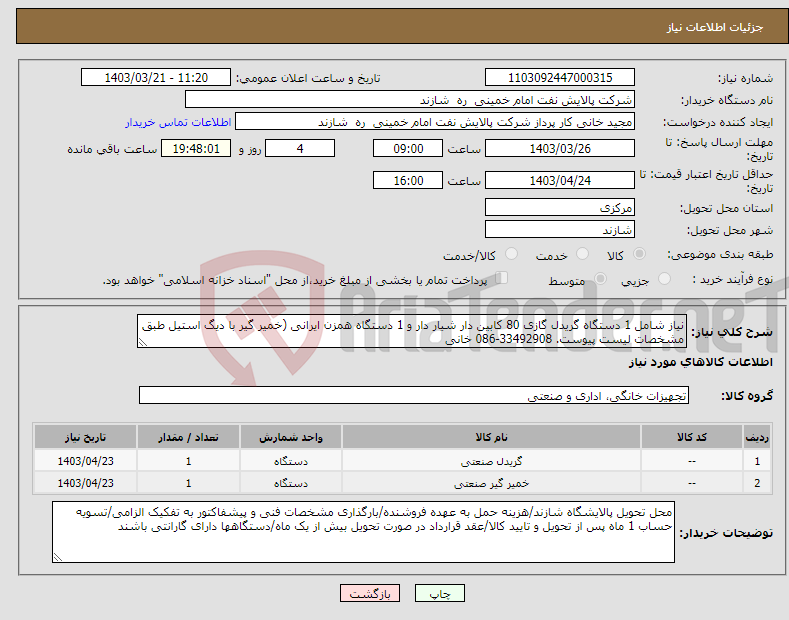Click the گروه کالا field

pos(414,396)
